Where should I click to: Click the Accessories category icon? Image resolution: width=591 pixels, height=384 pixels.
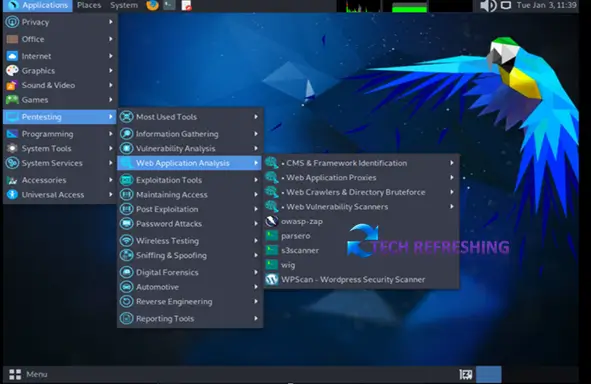[x=12, y=180]
